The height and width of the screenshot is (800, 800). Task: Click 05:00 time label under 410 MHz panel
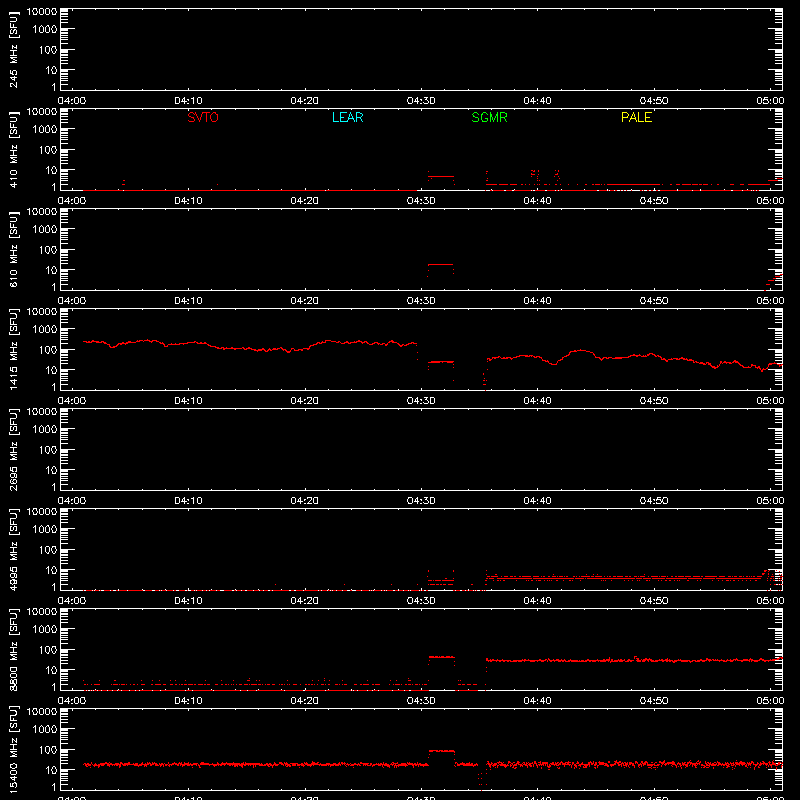(x=770, y=201)
